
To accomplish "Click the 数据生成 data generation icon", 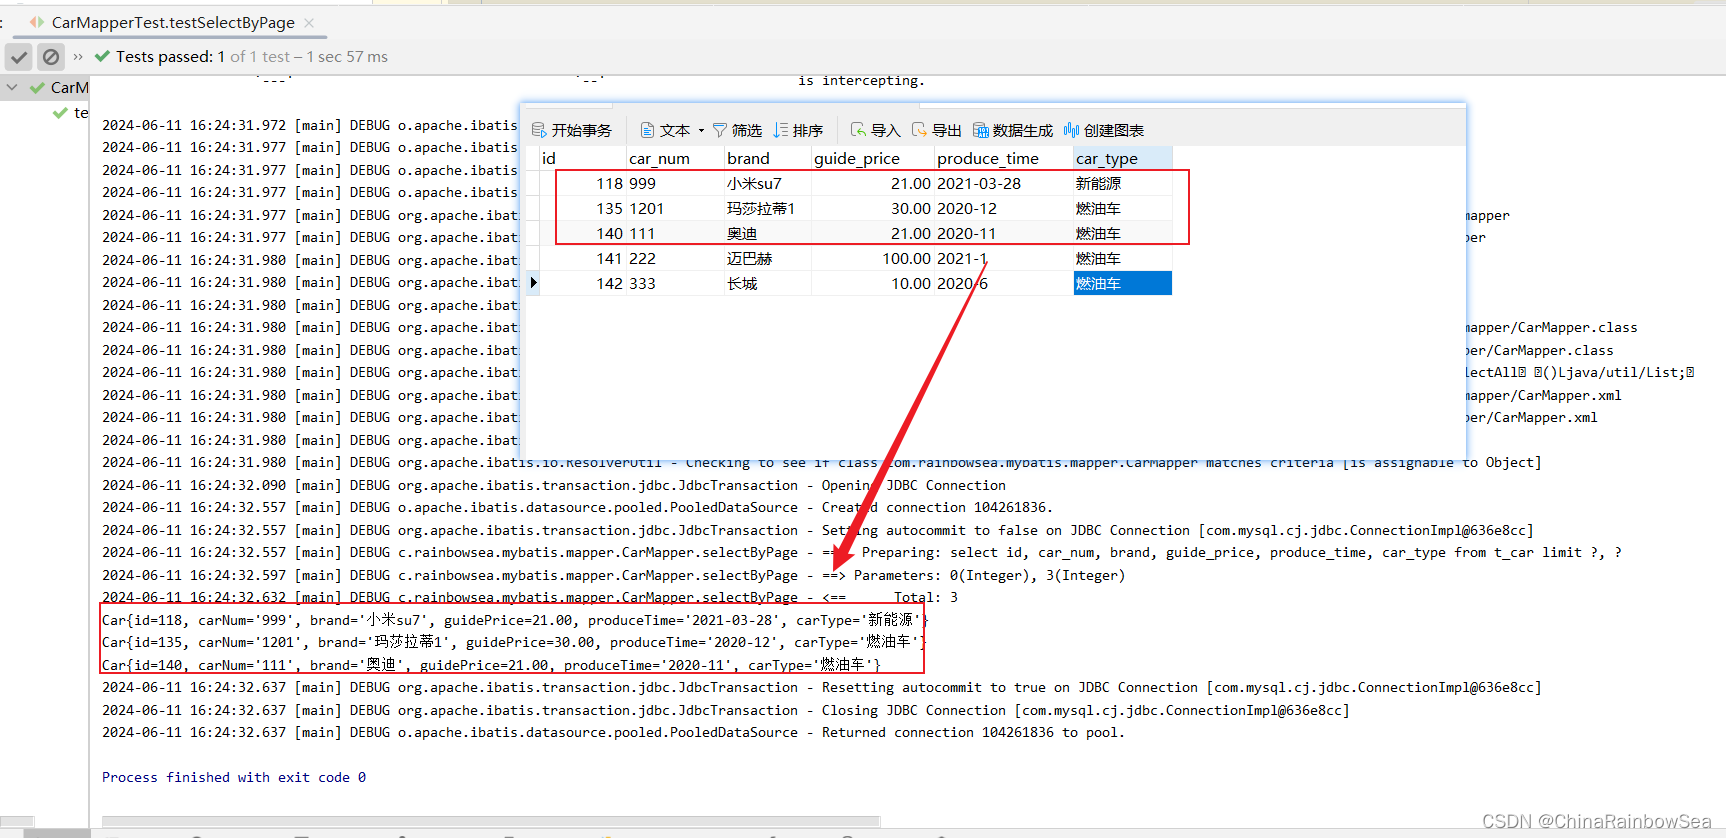I will (x=981, y=130).
